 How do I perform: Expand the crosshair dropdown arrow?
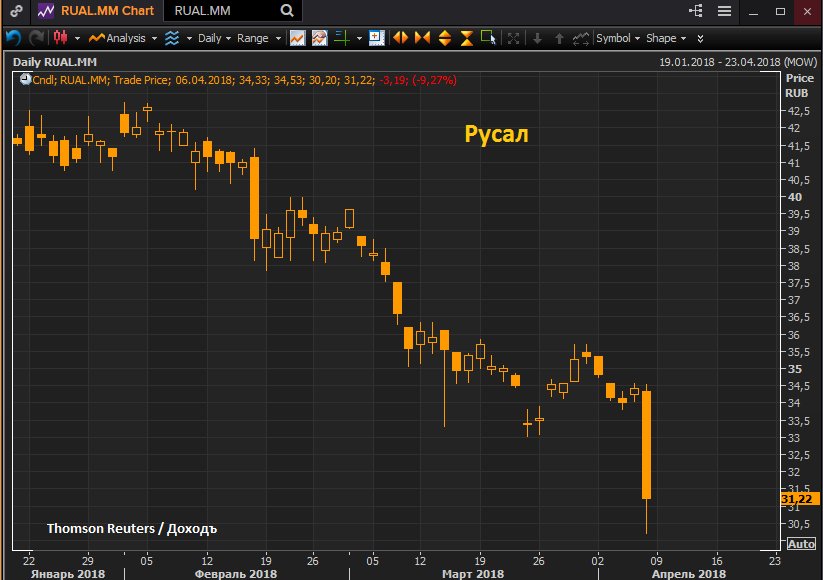click(x=359, y=38)
